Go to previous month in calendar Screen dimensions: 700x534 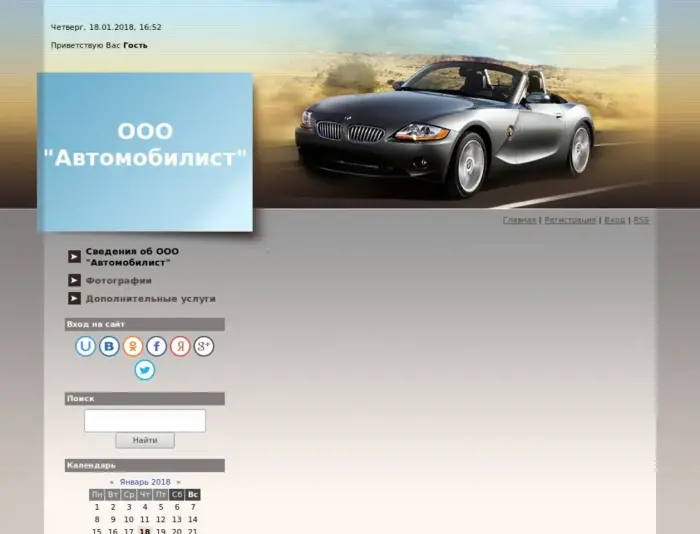click(111, 482)
